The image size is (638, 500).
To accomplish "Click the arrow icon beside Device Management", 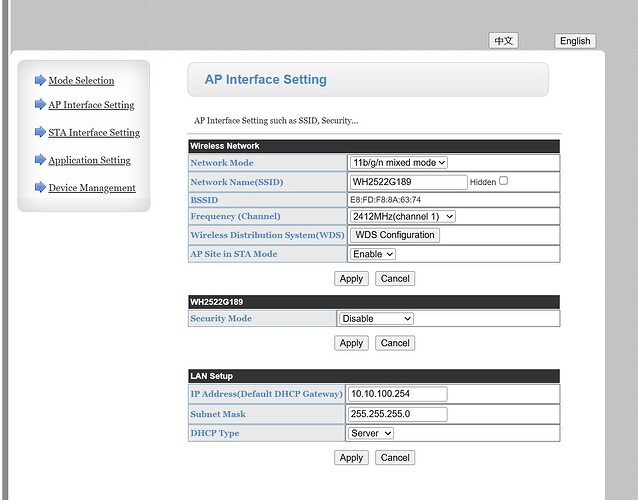I will click(x=40, y=188).
